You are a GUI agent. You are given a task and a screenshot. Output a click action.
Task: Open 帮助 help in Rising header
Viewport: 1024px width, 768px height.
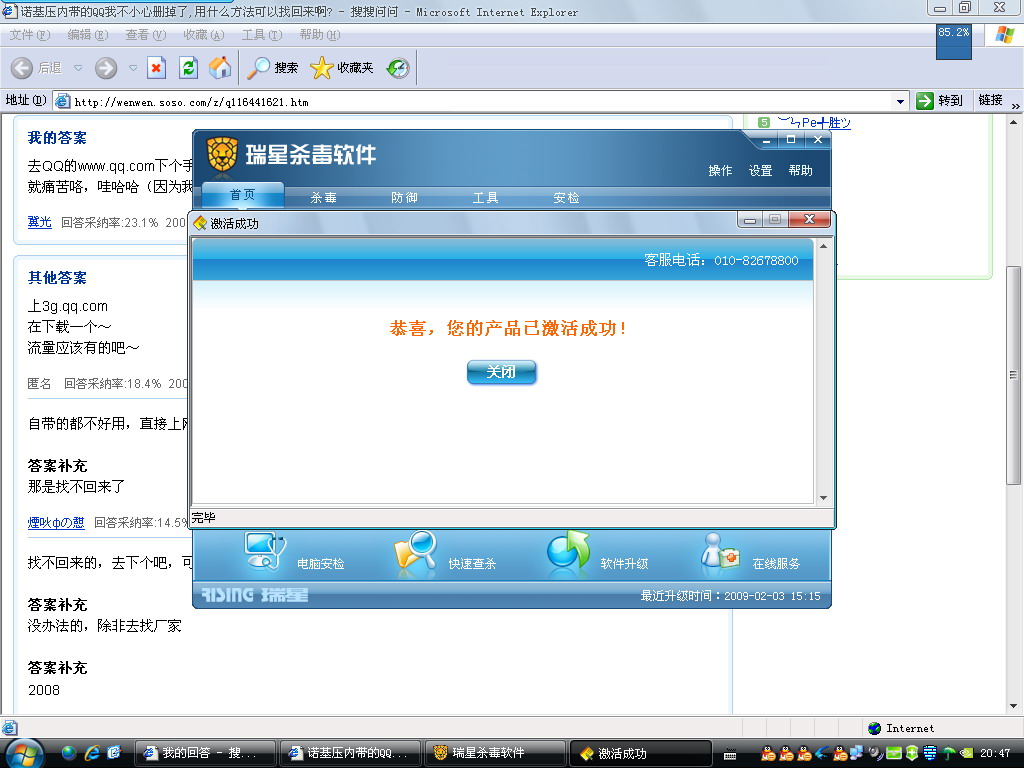coord(801,170)
